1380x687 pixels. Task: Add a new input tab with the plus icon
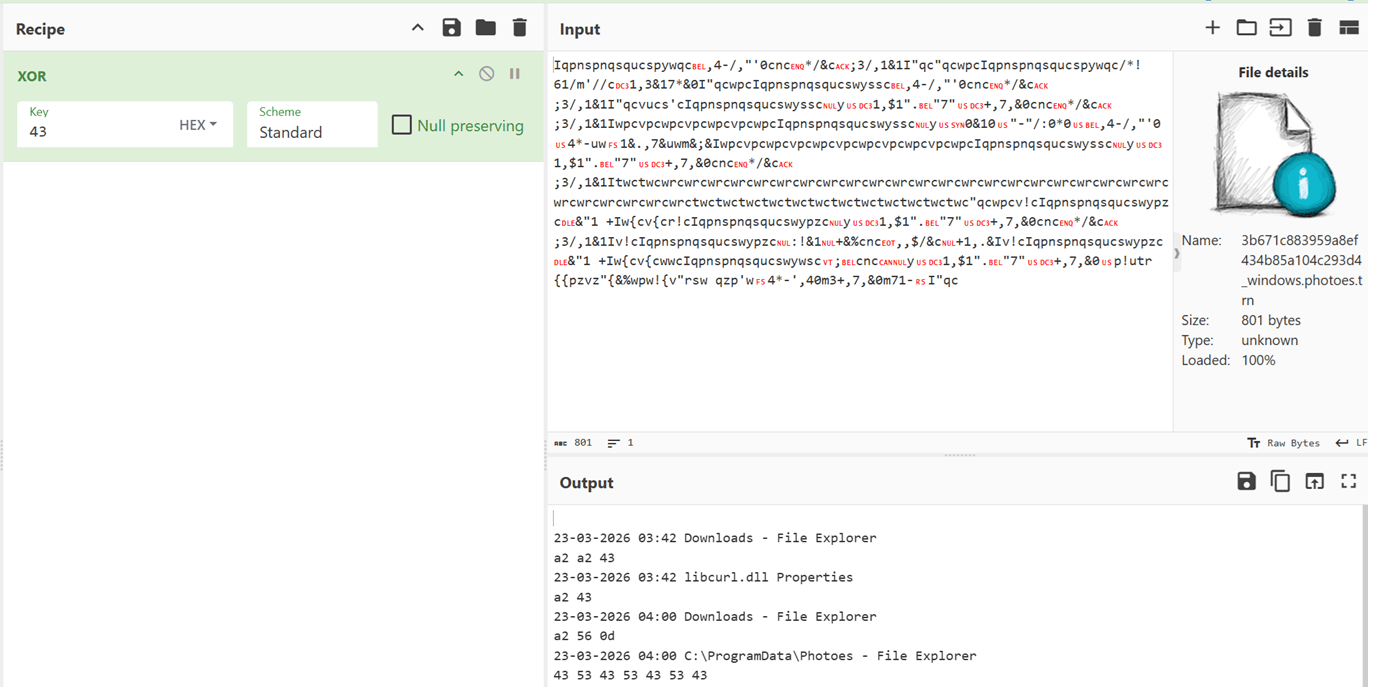(x=1211, y=28)
